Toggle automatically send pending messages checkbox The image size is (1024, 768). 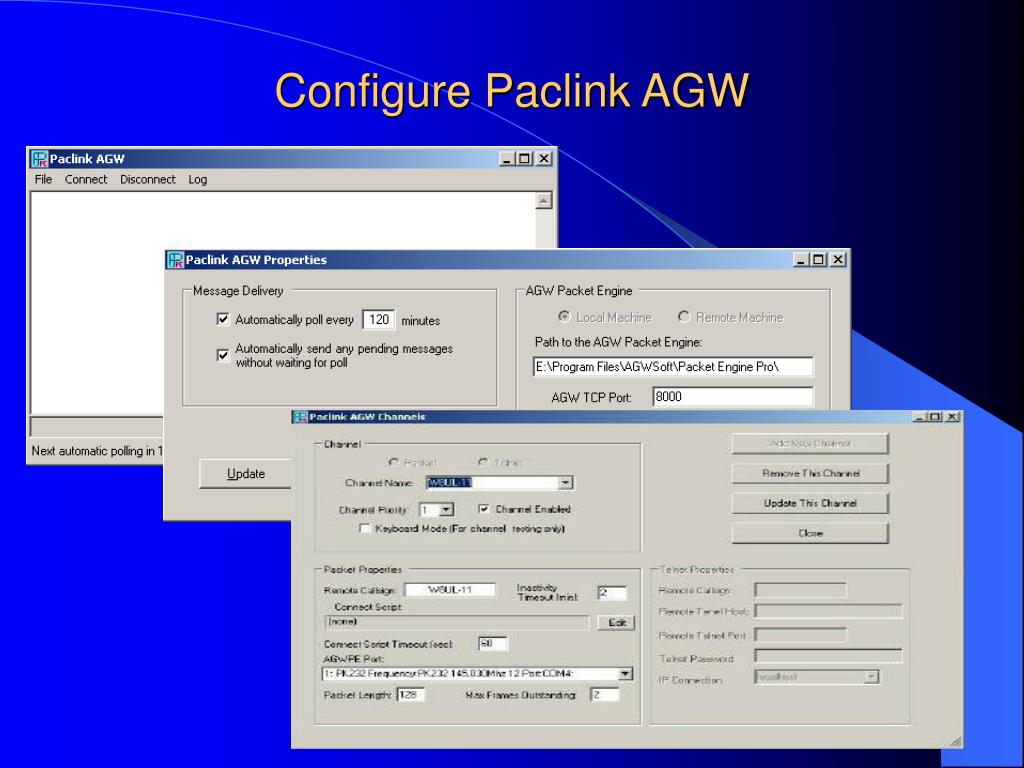click(x=223, y=355)
